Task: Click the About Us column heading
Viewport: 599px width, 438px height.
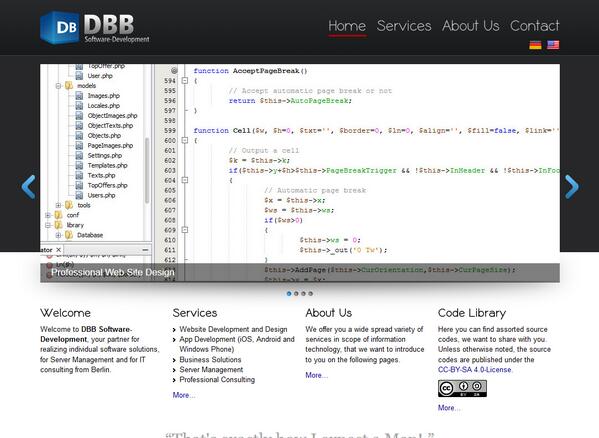Action: pyautogui.click(x=329, y=313)
